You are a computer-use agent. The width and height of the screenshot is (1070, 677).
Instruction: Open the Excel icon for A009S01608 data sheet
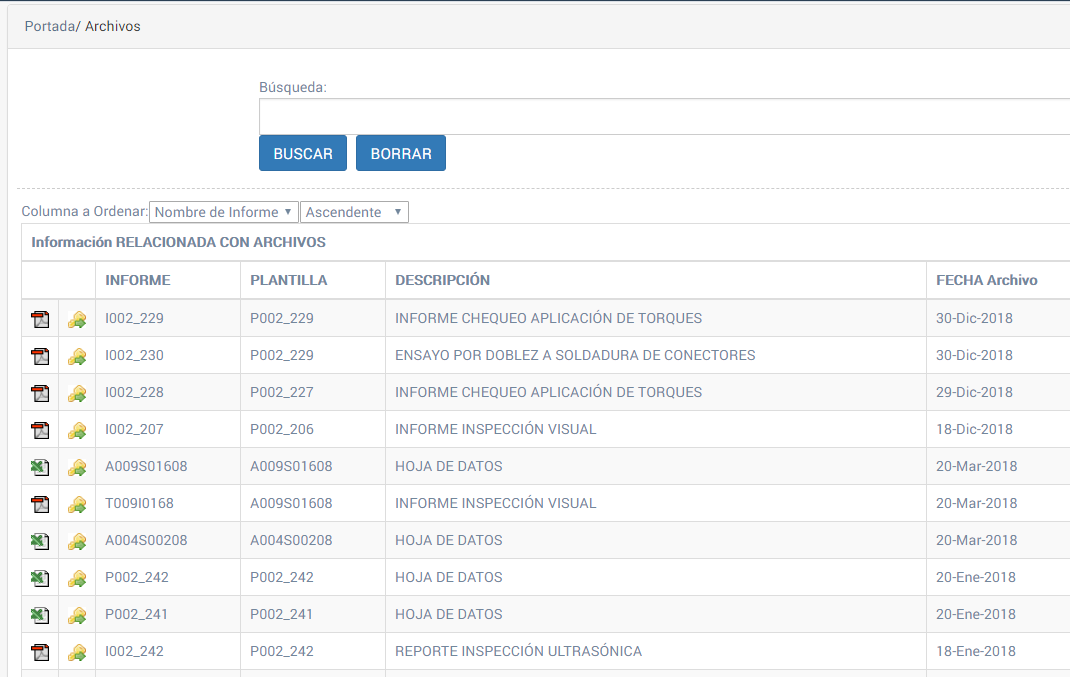tap(40, 467)
